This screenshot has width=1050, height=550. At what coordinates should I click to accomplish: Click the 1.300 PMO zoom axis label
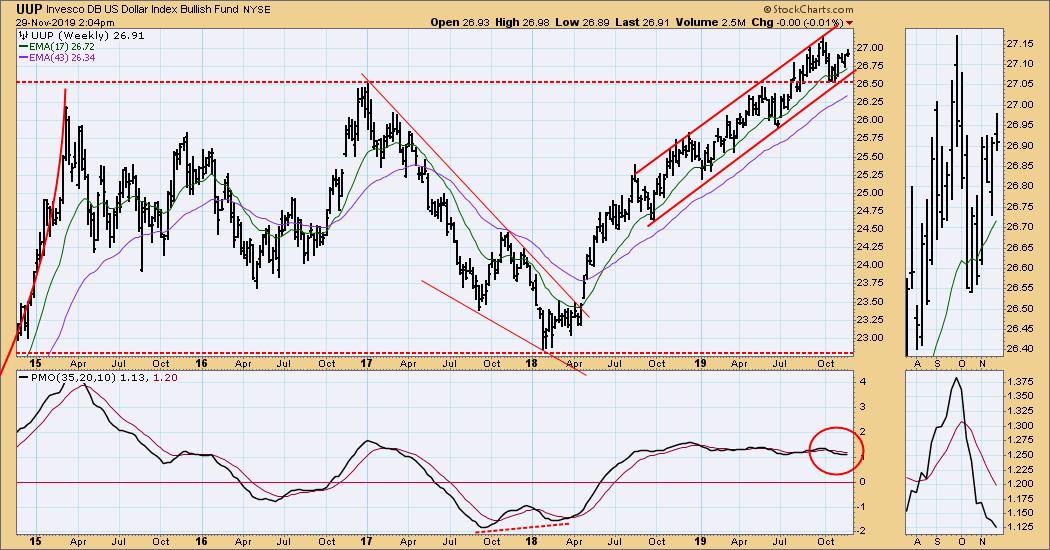click(1020, 425)
